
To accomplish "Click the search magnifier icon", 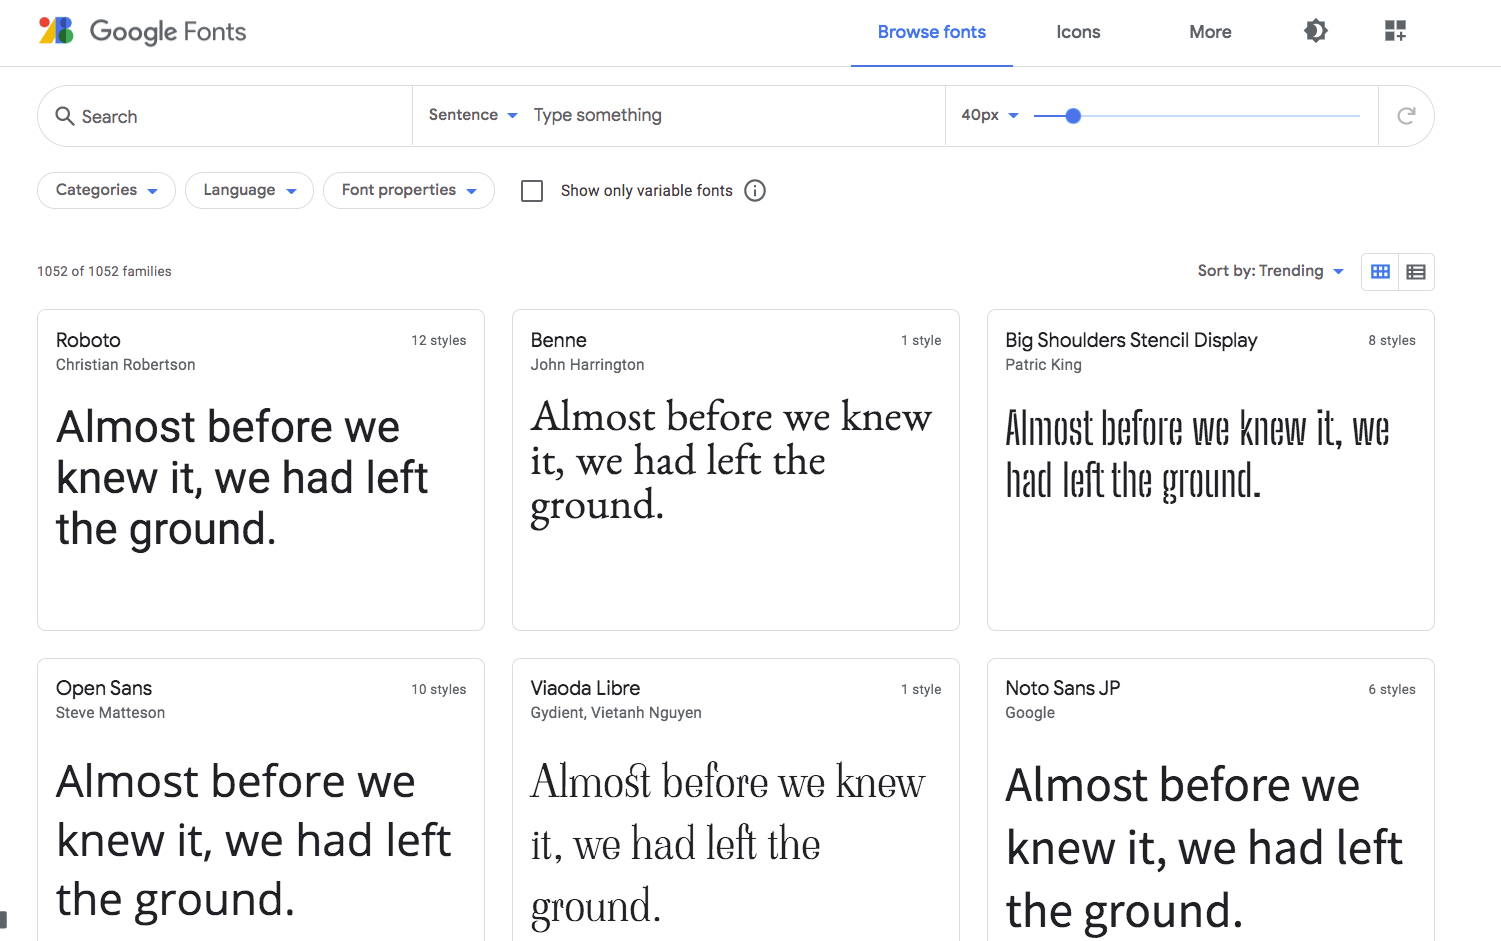I will (65, 116).
